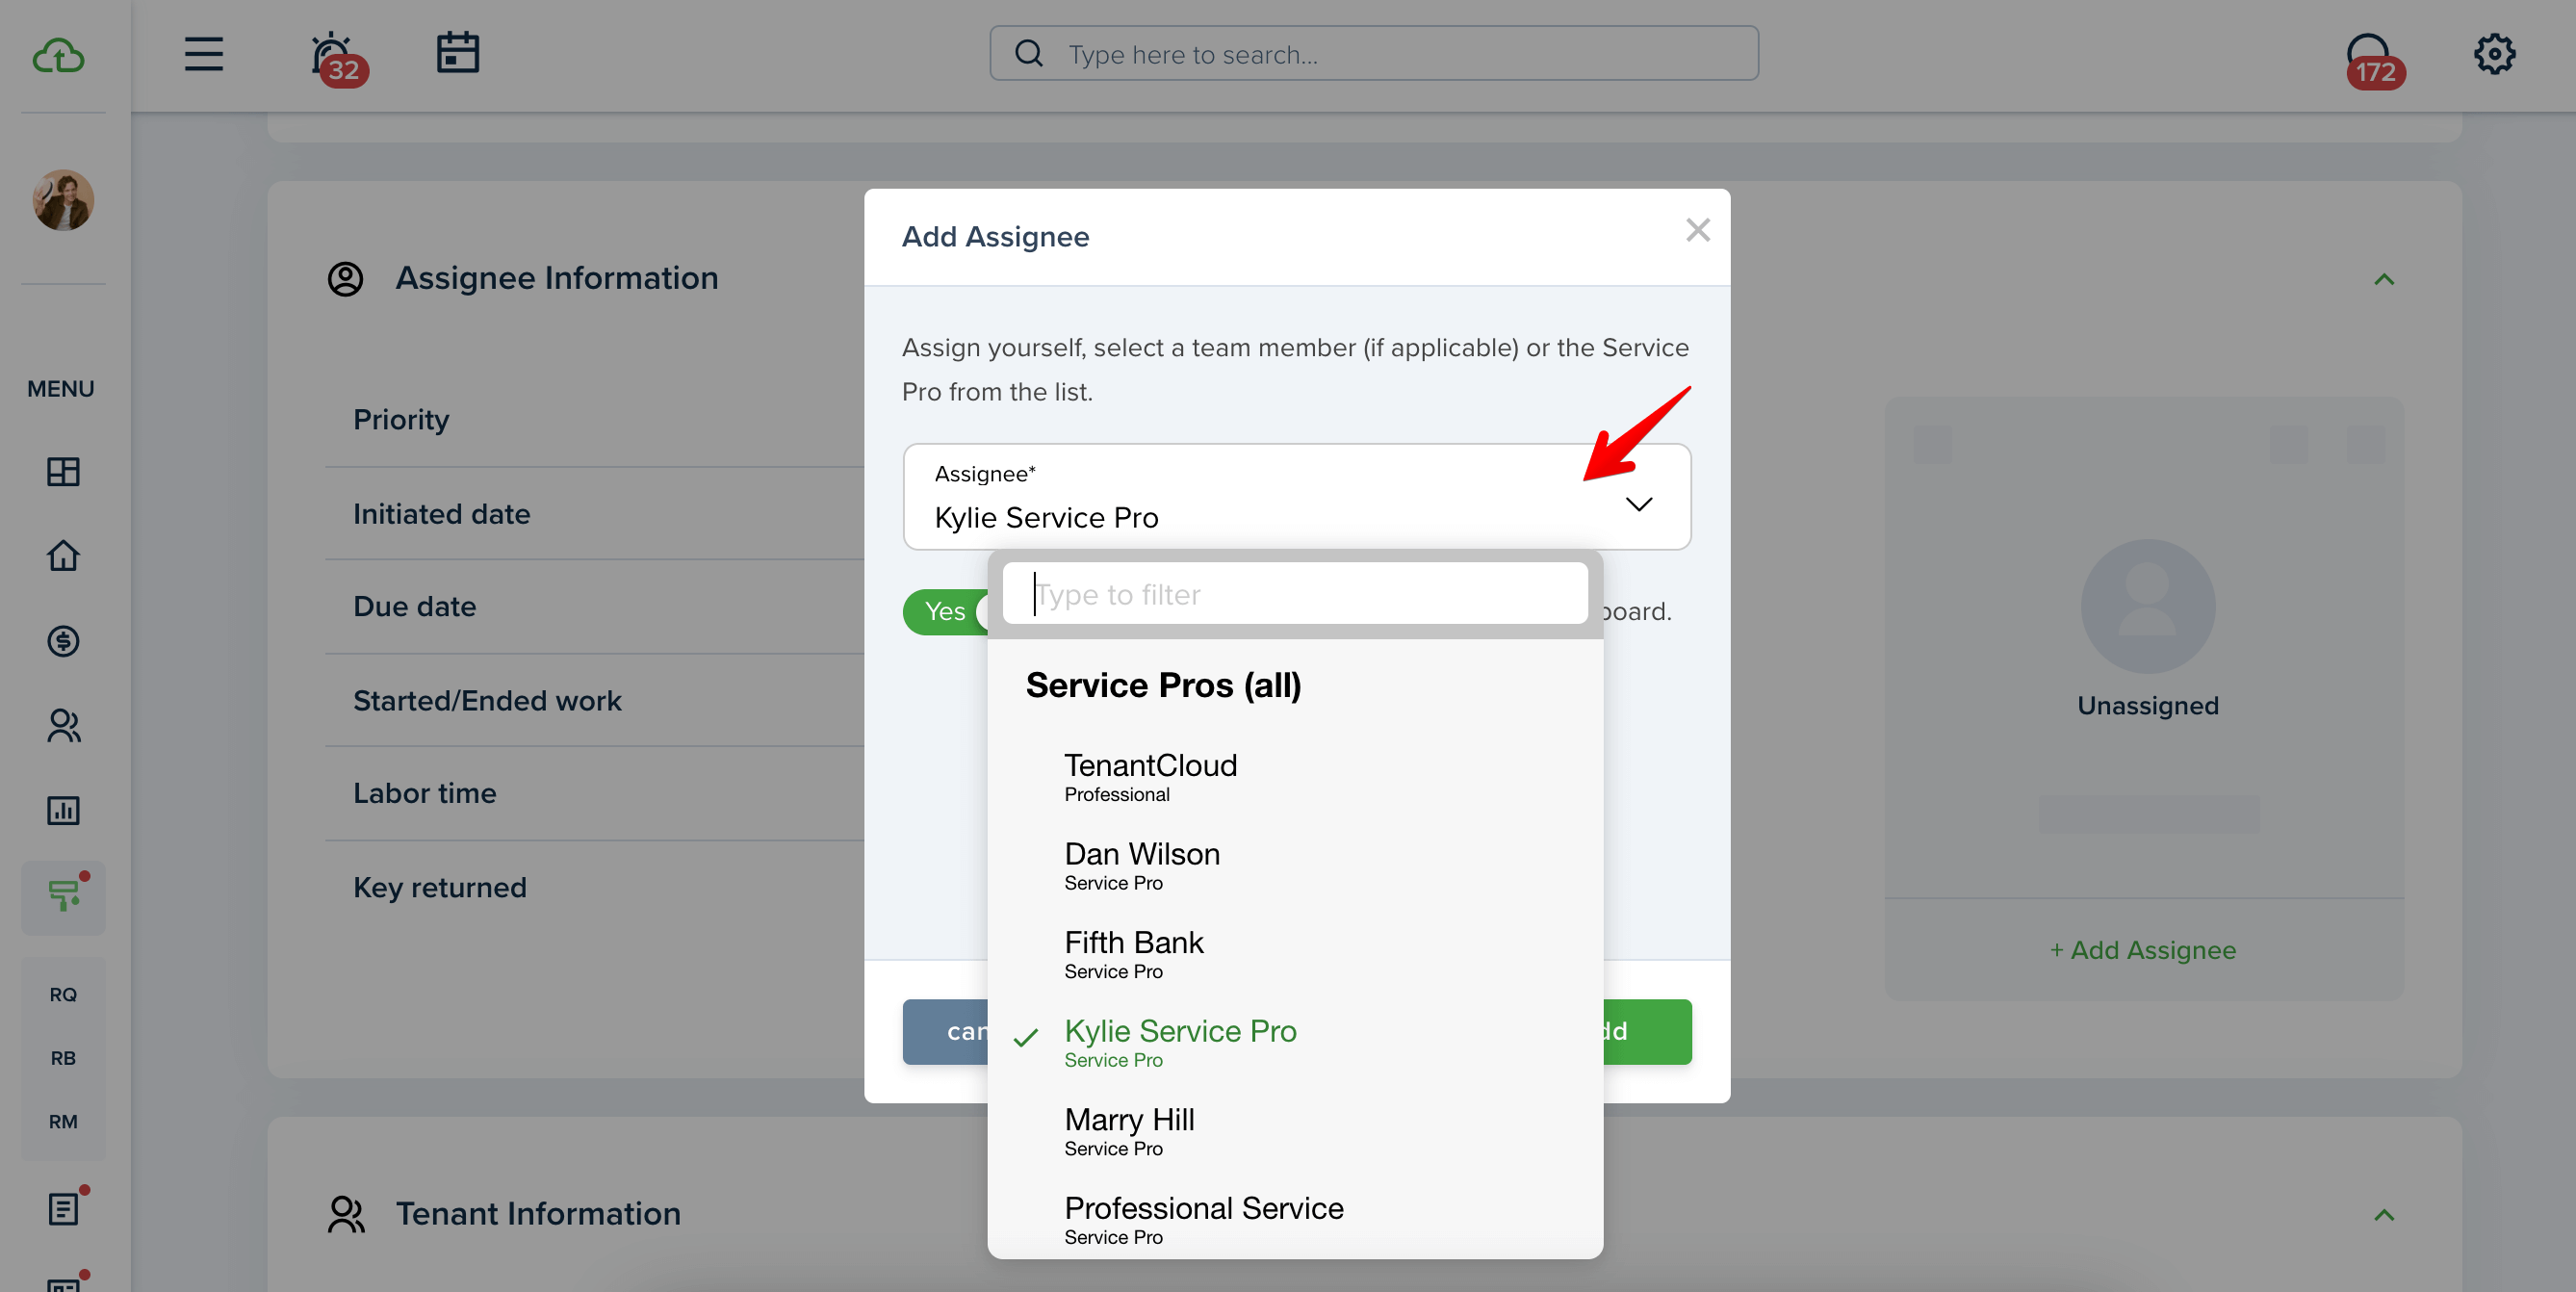This screenshot has width=2576, height=1292.
Task: Collapse the Assignee Information section
Action: click(x=2384, y=279)
